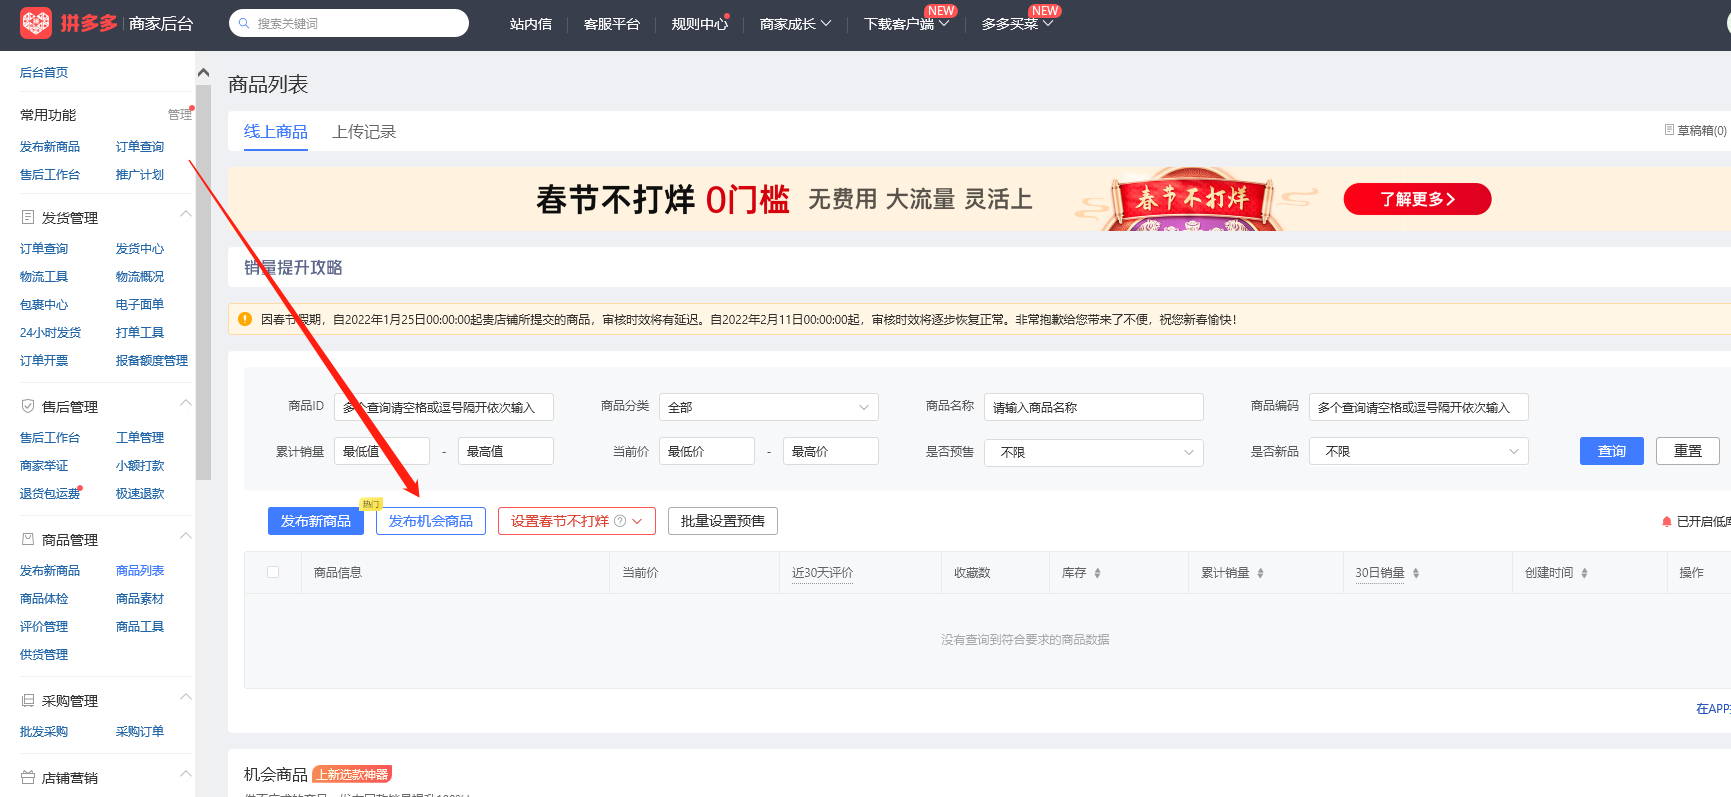1731x797 pixels.
Task: Open the 设置春节不打烊 dropdown button
Action: click(576, 521)
